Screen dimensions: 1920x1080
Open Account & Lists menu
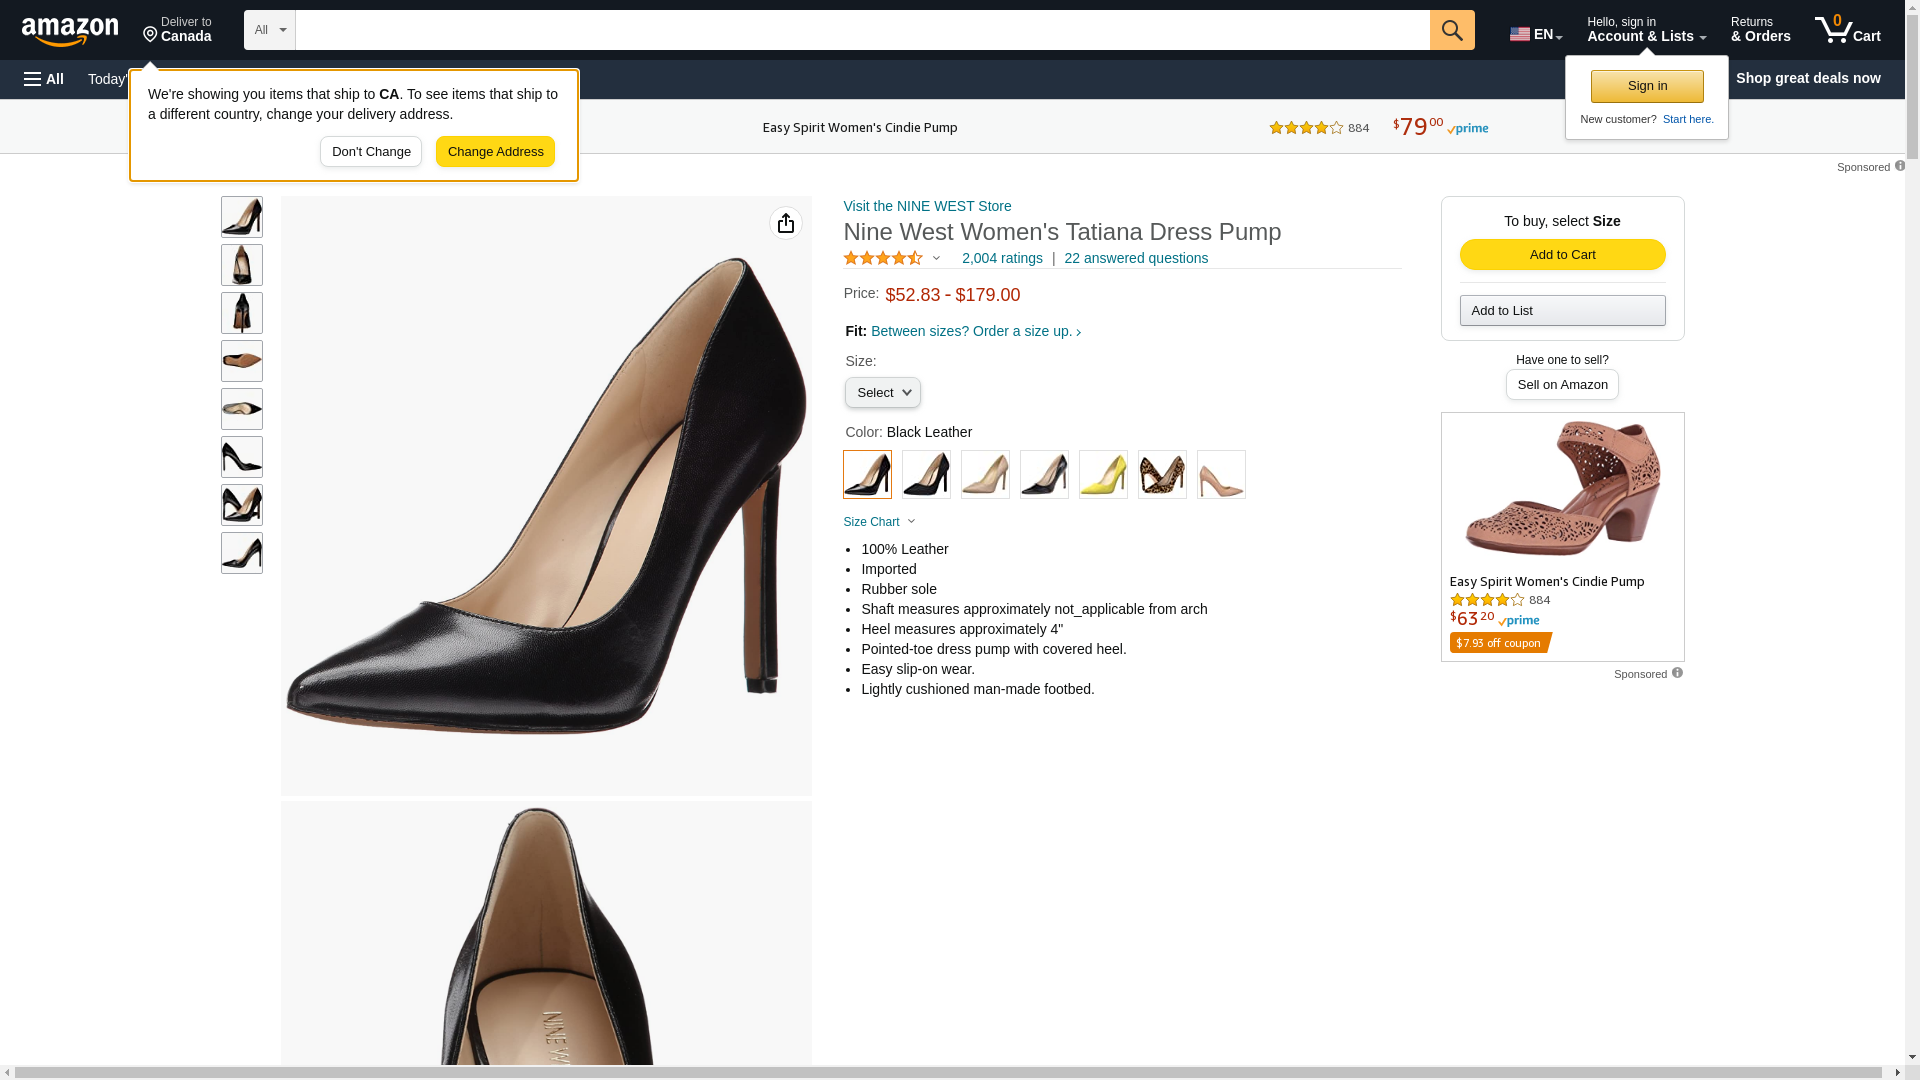1646,30
